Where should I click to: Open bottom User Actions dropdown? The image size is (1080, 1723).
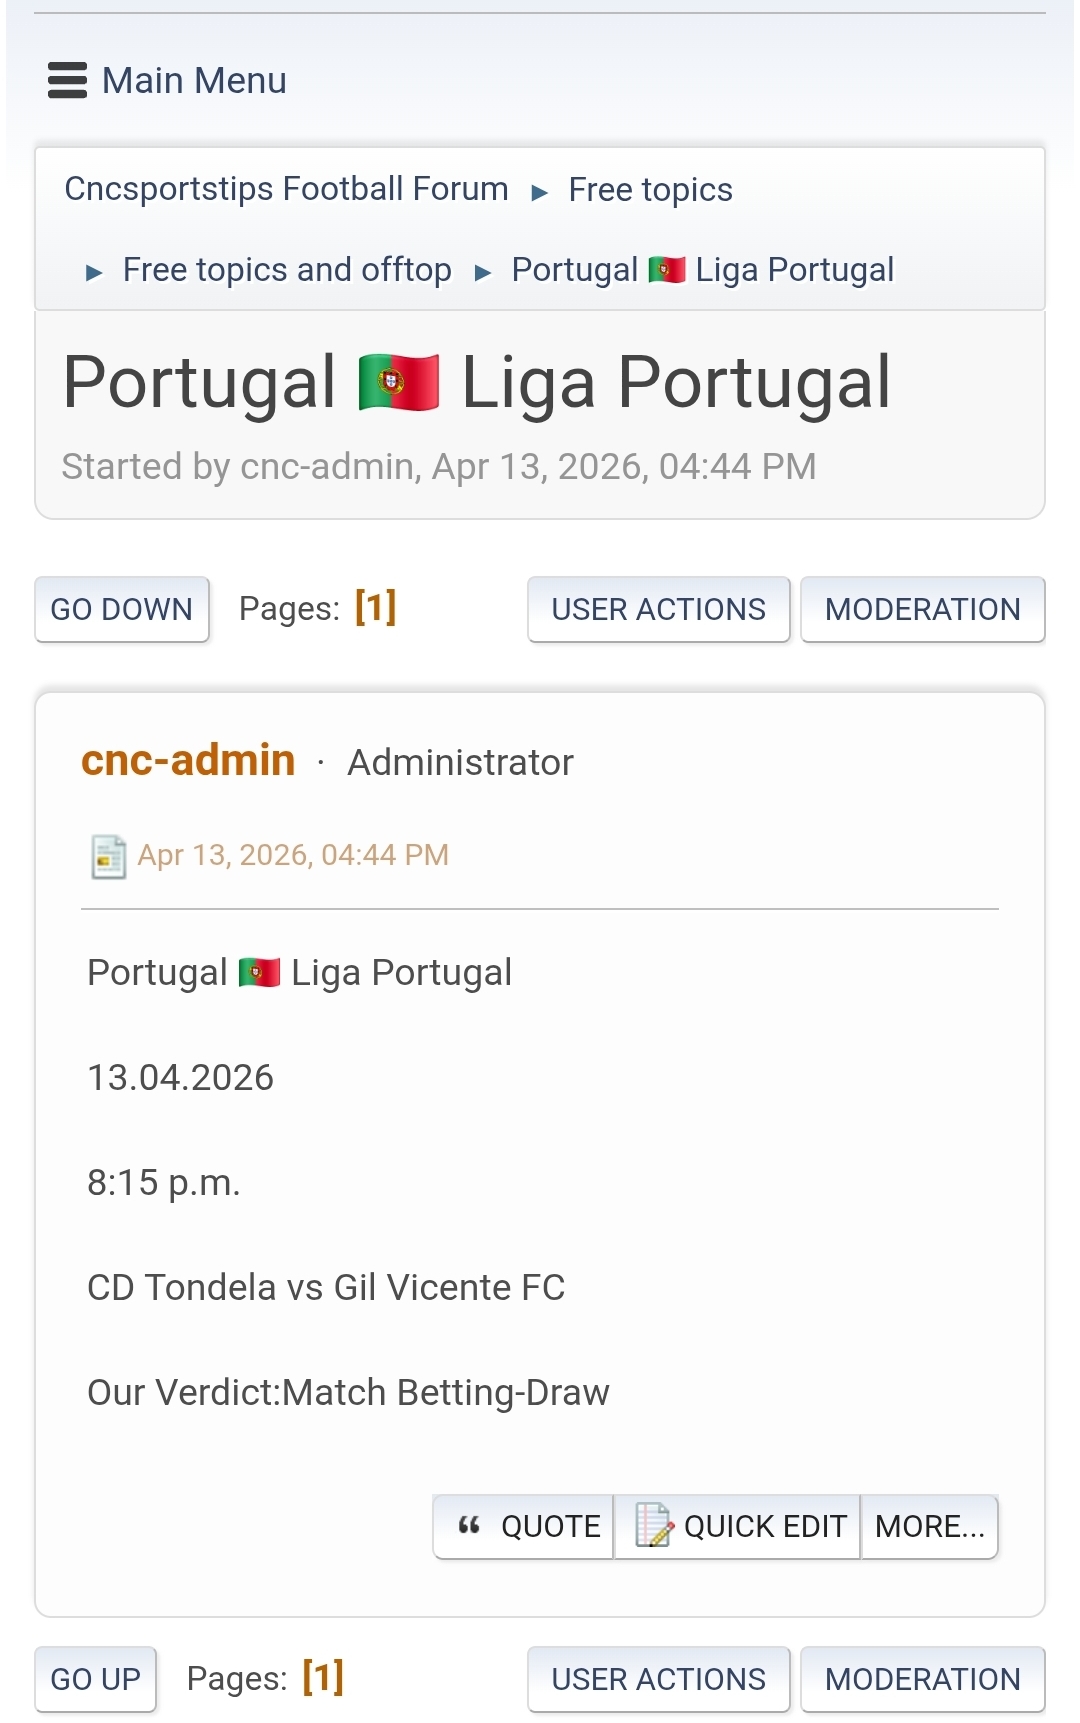[658, 1679]
